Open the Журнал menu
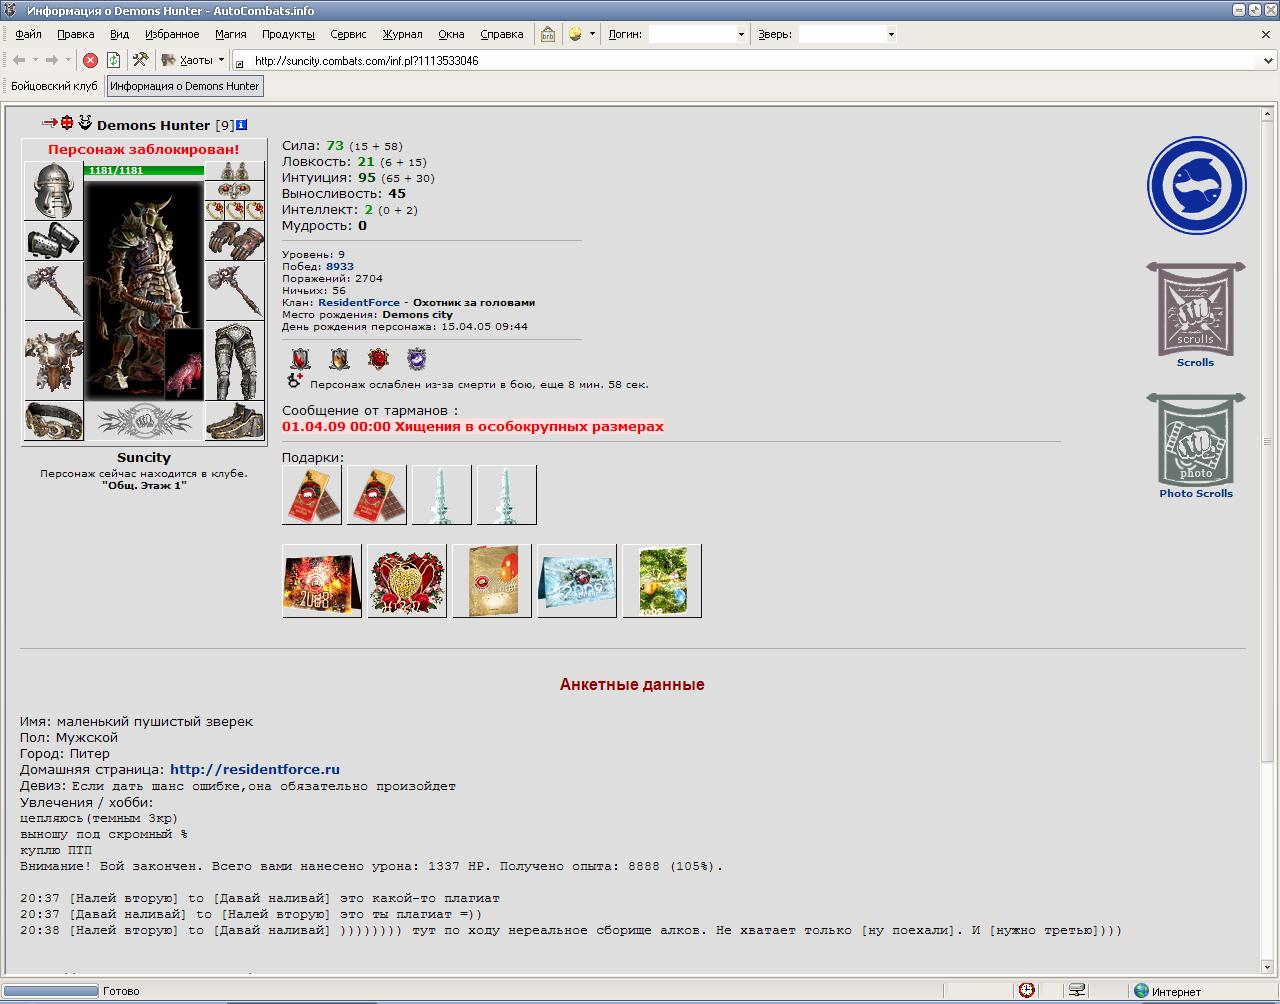The height and width of the screenshot is (1004, 1280). point(402,34)
